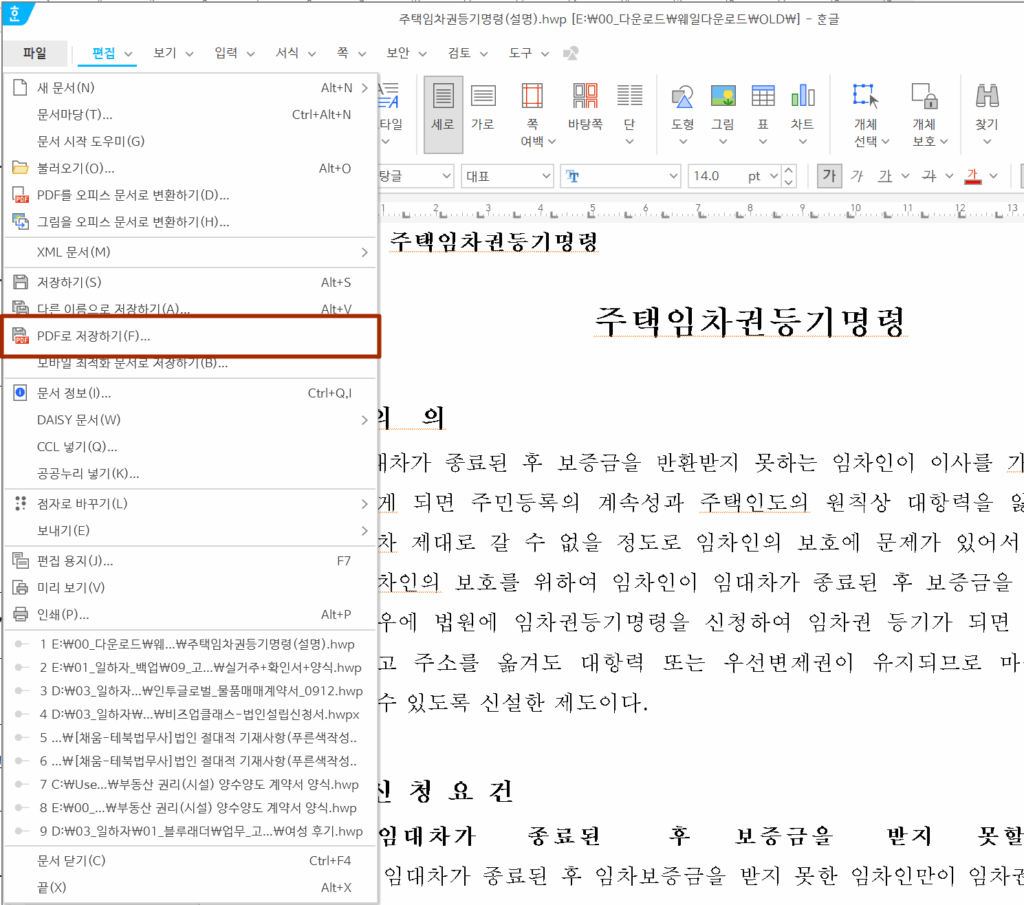Toggle underline 가 formatting button
The width and height of the screenshot is (1024, 905).
tap(885, 176)
